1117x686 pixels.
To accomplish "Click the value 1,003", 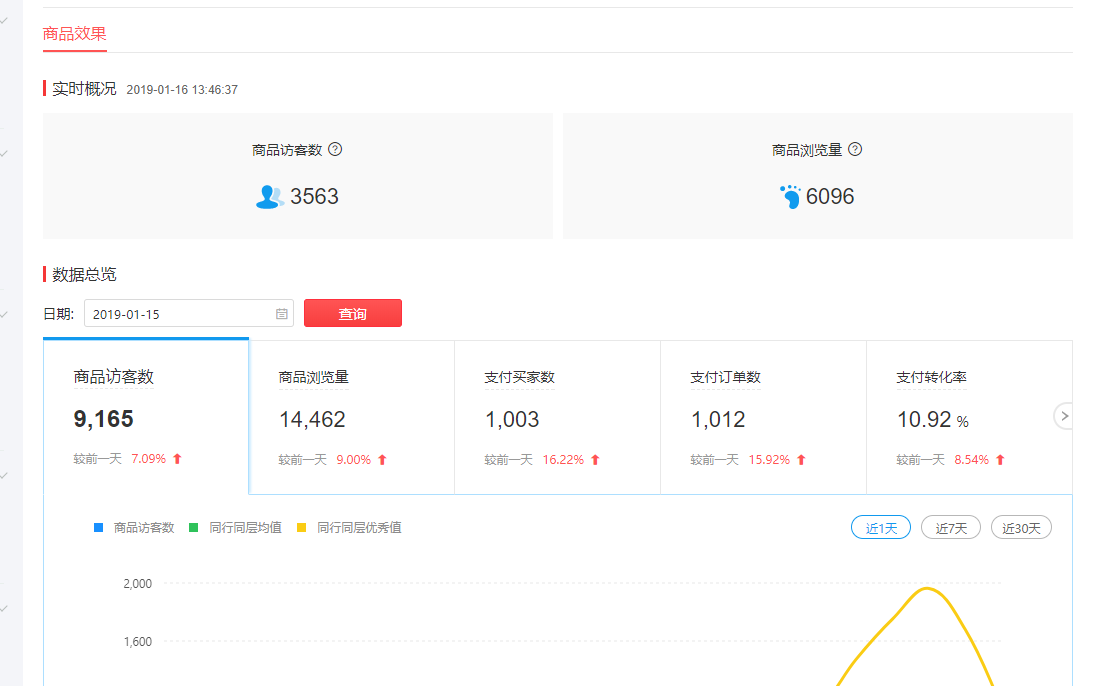I will tap(512, 420).
